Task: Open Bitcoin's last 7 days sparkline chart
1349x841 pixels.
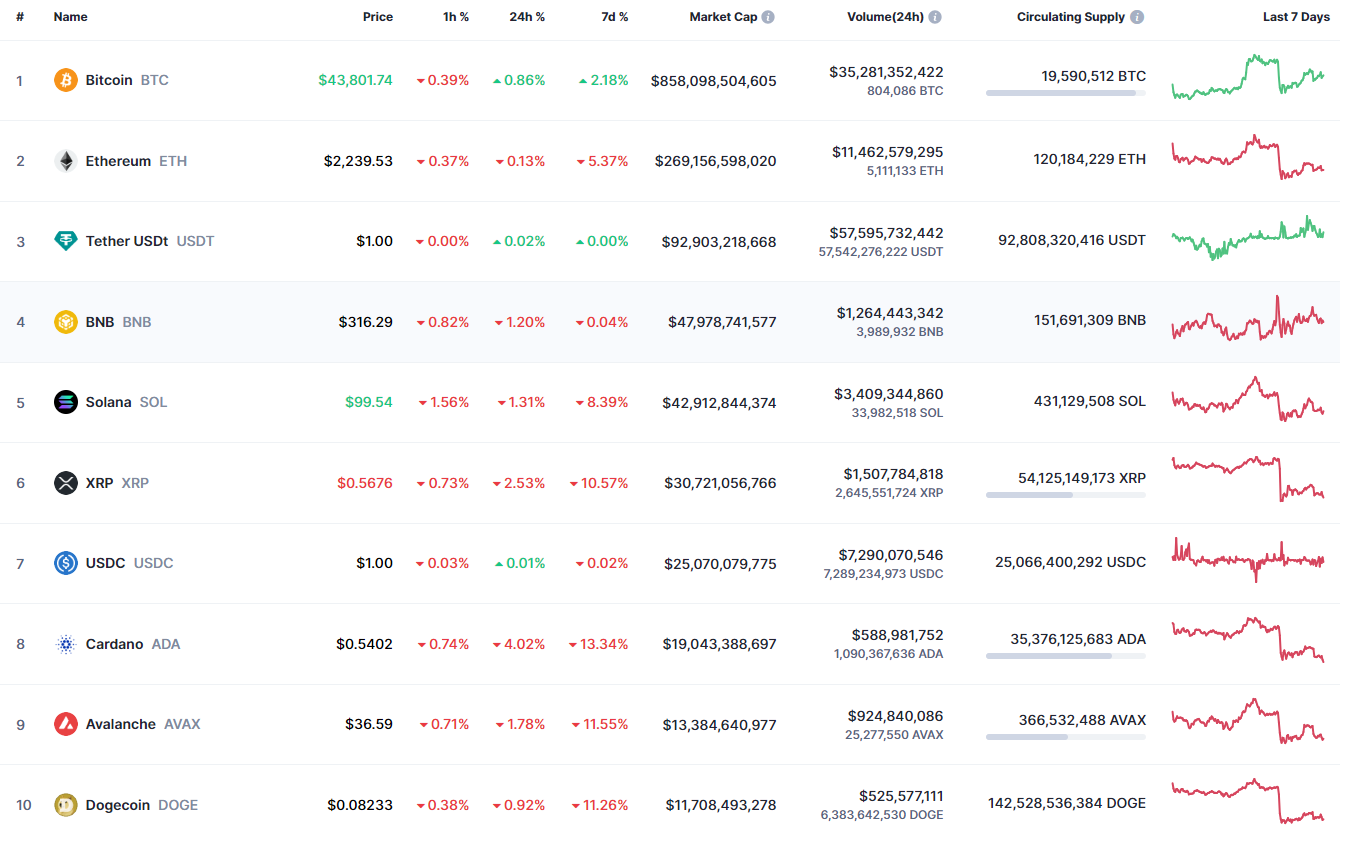Action: [1247, 78]
